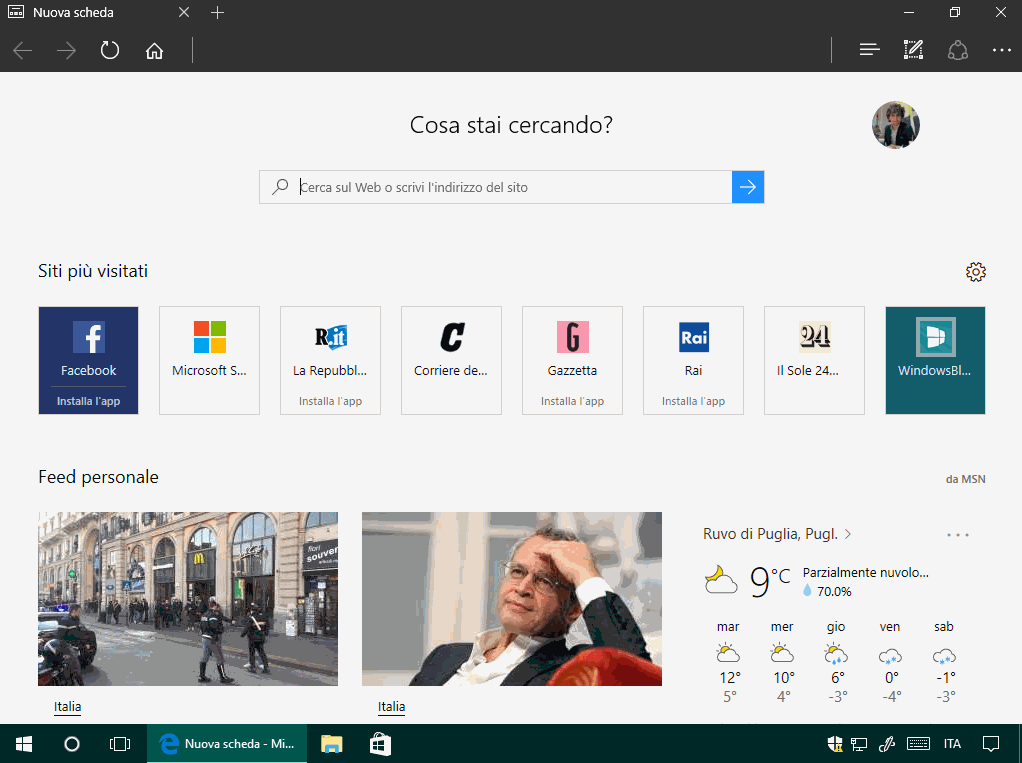Go back to the previous page

coord(23,51)
